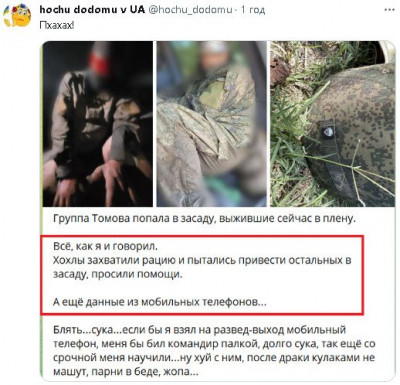Open the right photo of helmet in grass
The height and width of the screenshot is (385, 400).
click(x=333, y=124)
